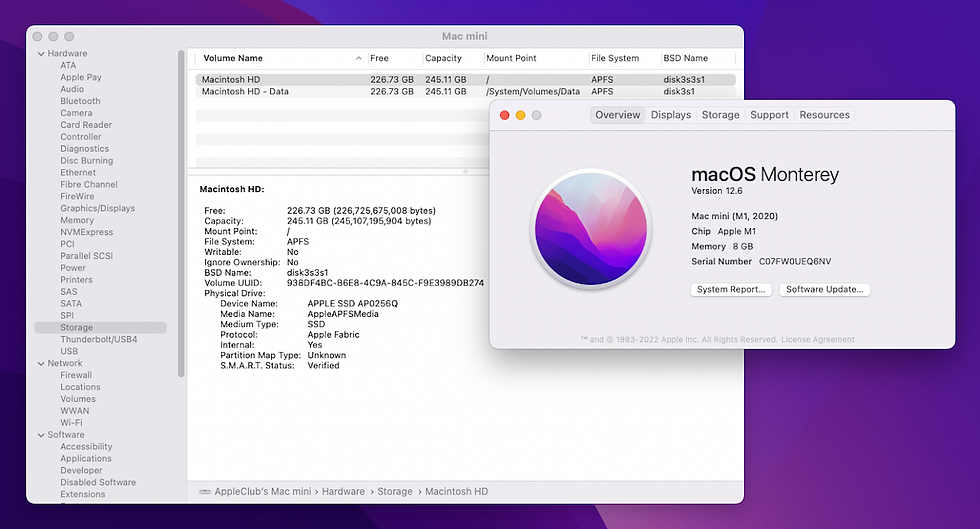Select Volumes under Network
The width and height of the screenshot is (980, 529).
click(78, 399)
